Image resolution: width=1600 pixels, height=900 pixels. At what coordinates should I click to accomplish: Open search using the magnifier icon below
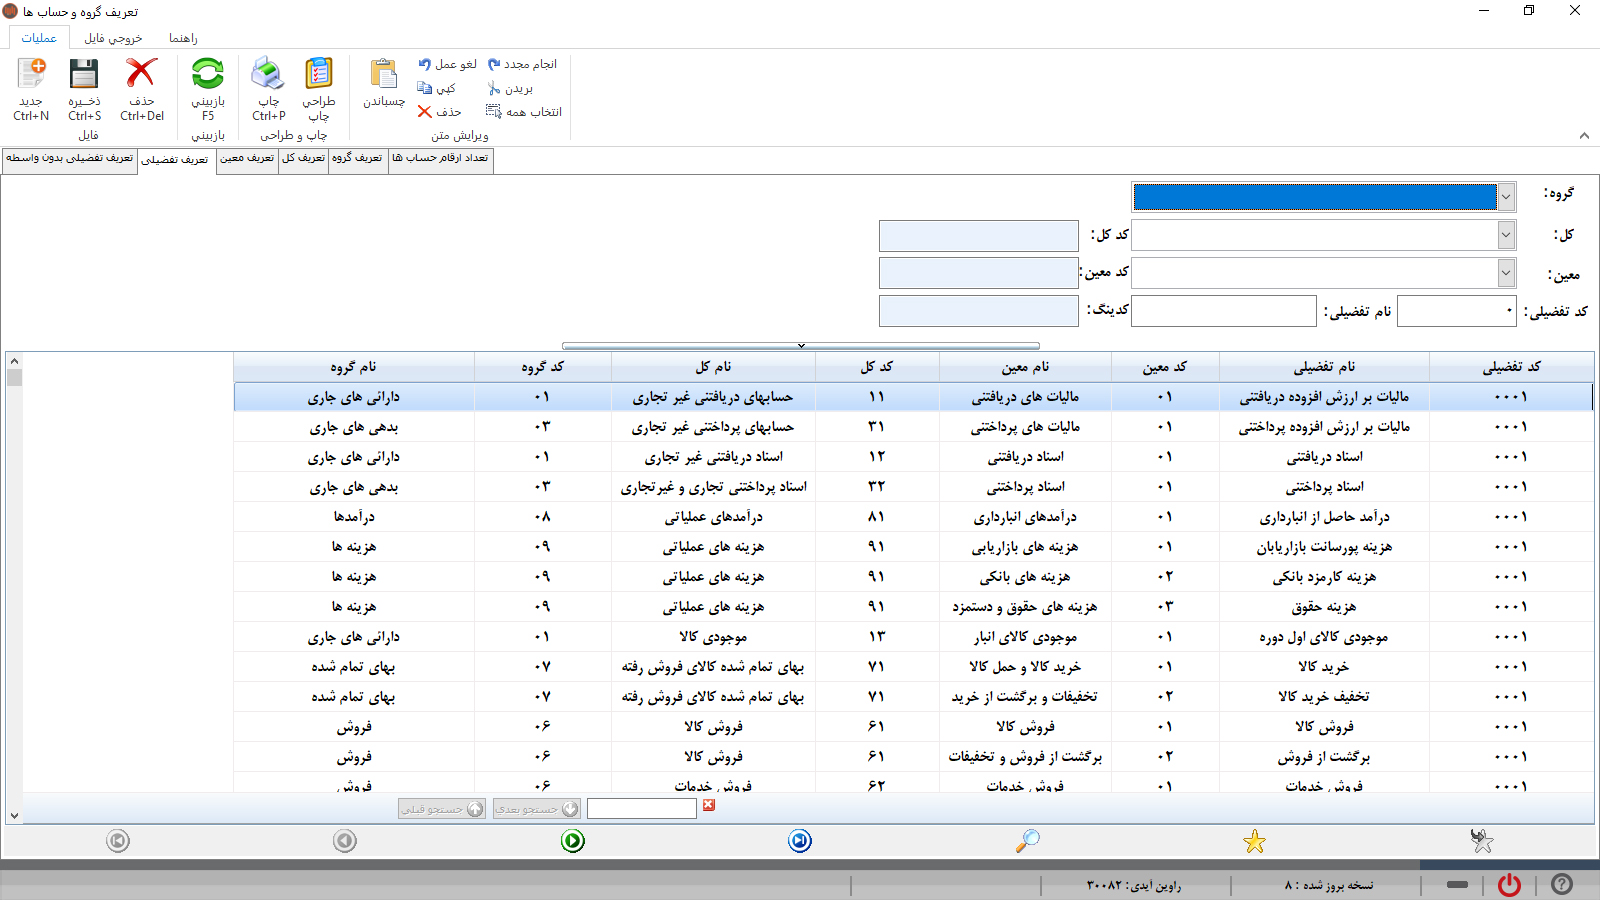pyautogui.click(x=1026, y=841)
